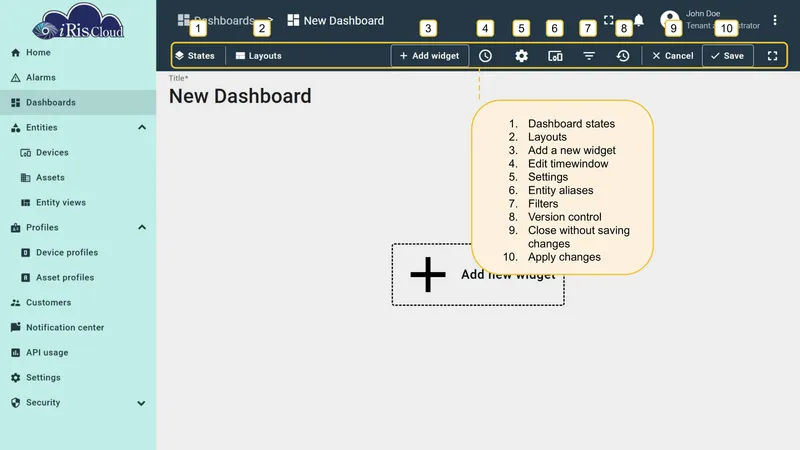
Task: Open the Edit timewindow clock icon
Action: point(485,56)
